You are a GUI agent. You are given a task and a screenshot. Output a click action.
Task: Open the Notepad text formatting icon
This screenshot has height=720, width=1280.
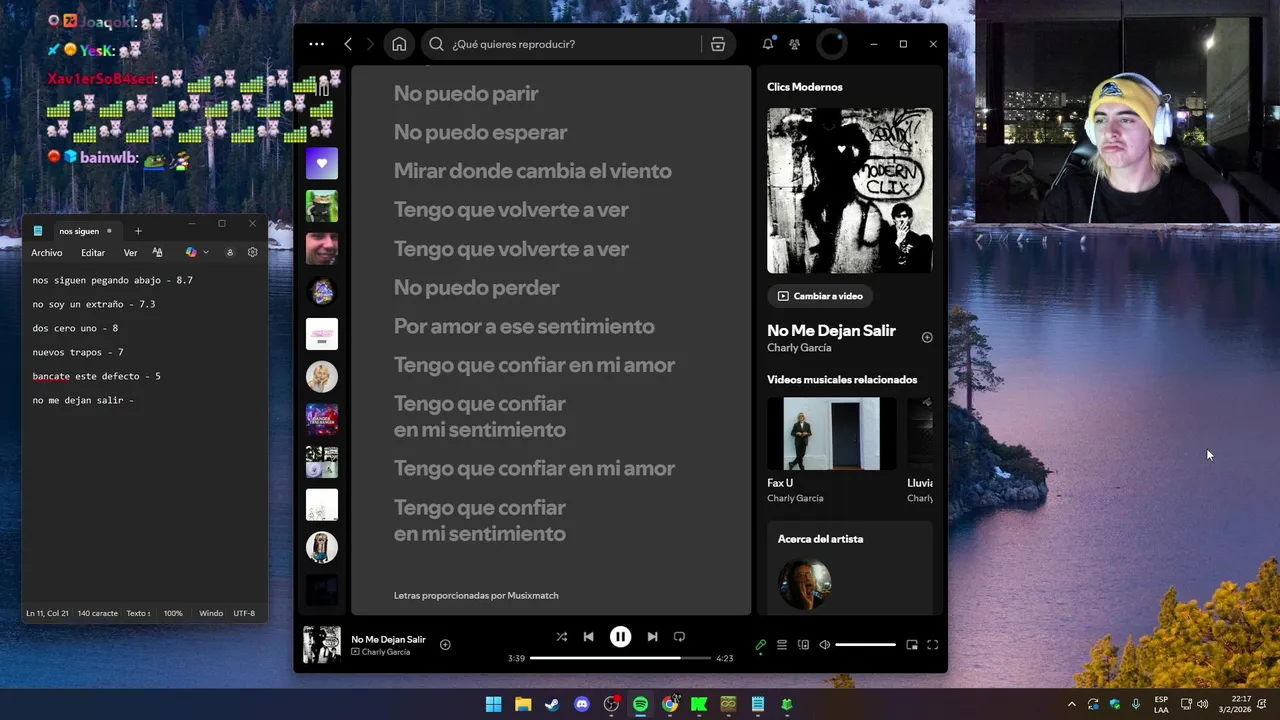(157, 253)
